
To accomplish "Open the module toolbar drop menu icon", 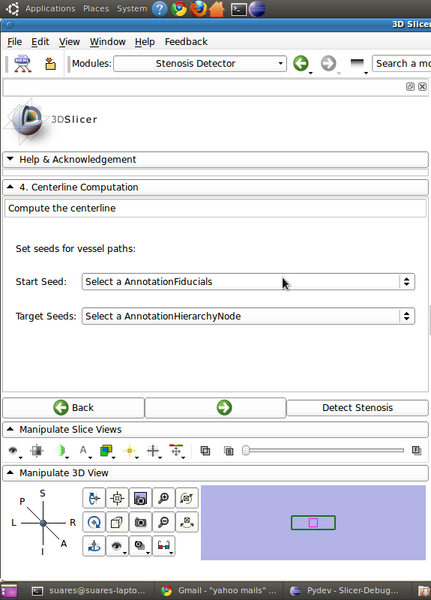I will 357,63.
